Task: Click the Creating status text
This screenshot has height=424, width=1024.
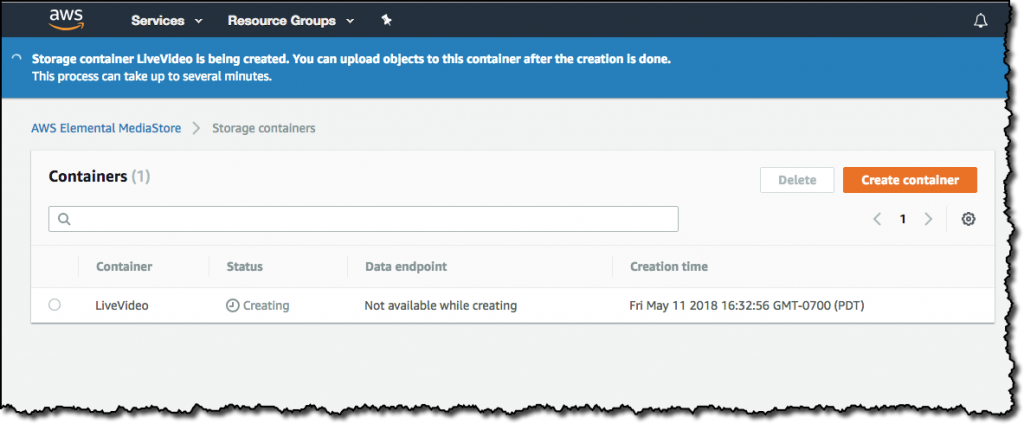Action: [266, 305]
